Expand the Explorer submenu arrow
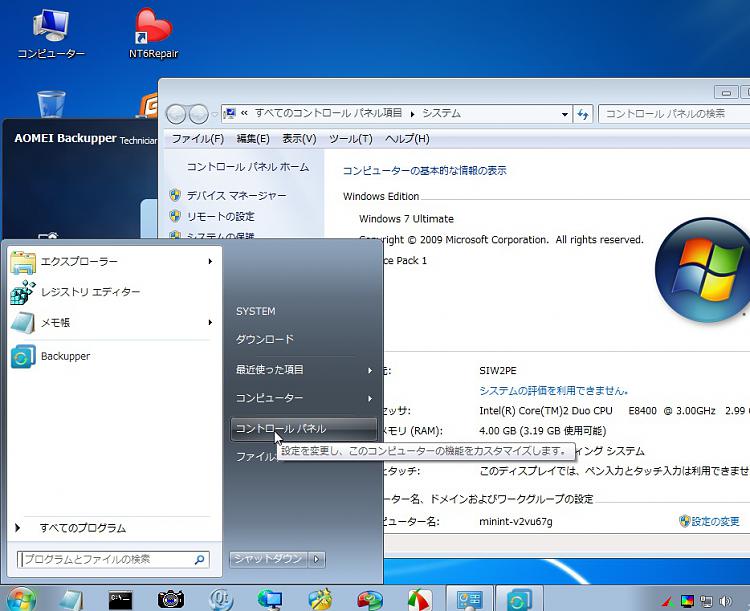The image size is (750, 611). [x=210, y=261]
